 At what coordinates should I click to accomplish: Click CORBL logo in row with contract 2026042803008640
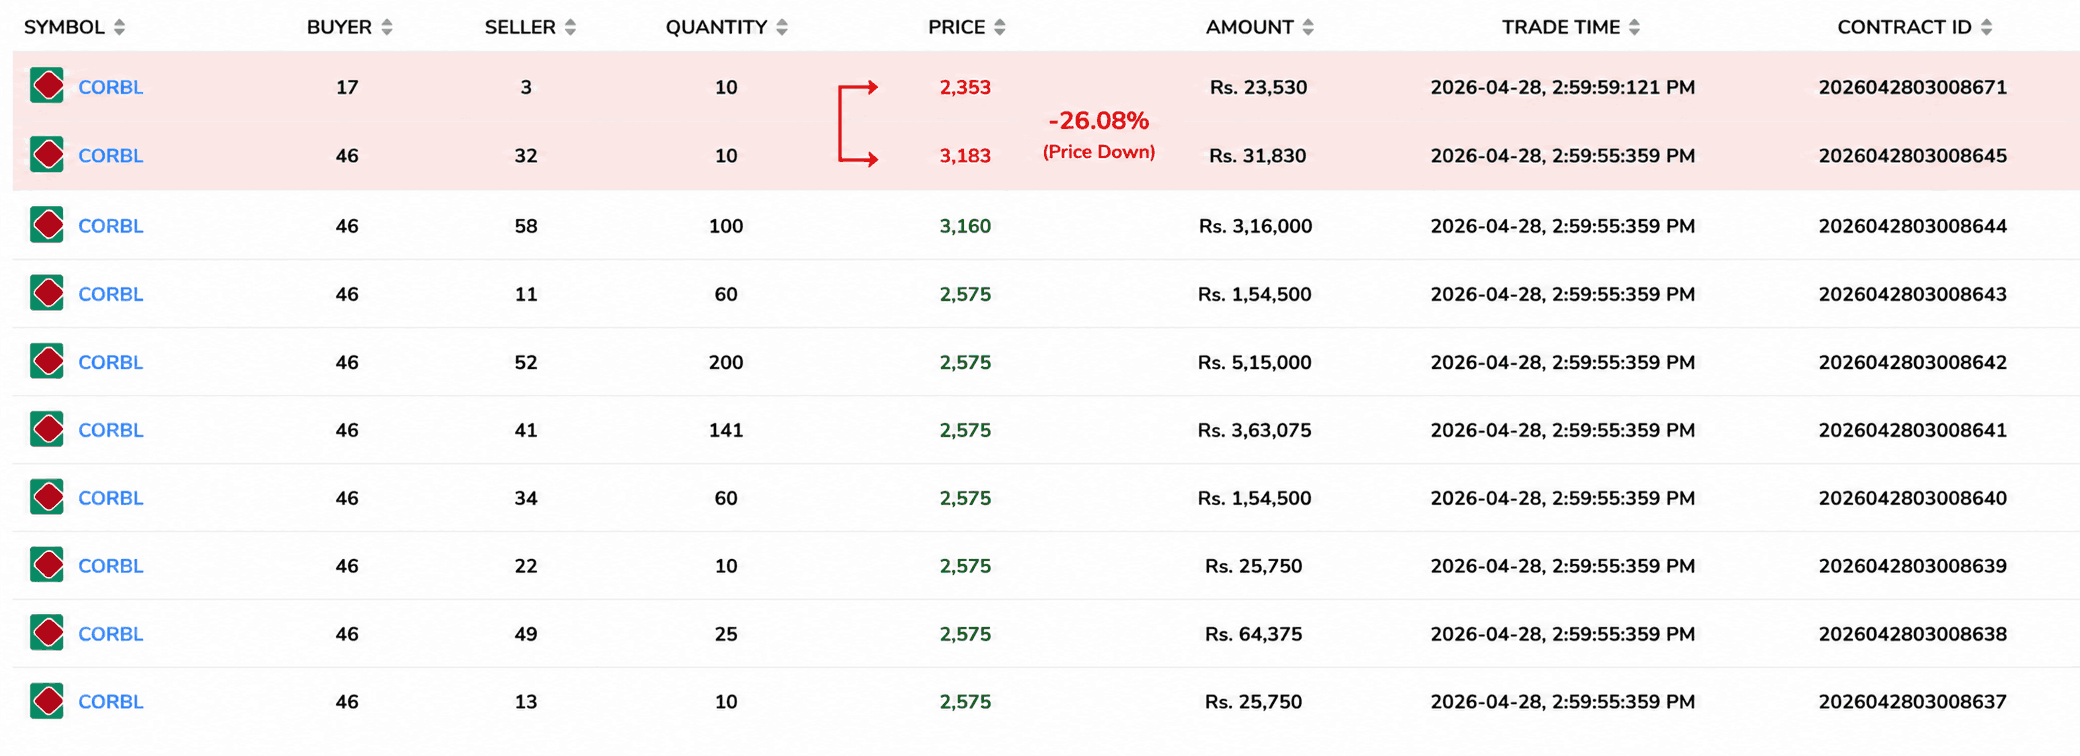(x=47, y=497)
